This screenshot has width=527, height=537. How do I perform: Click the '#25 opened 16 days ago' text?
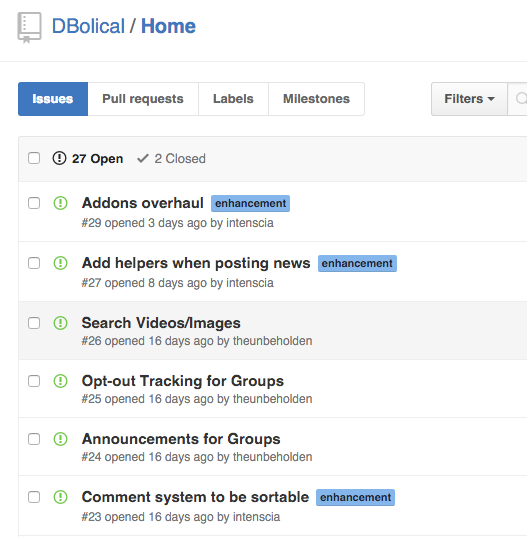point(148,399)
